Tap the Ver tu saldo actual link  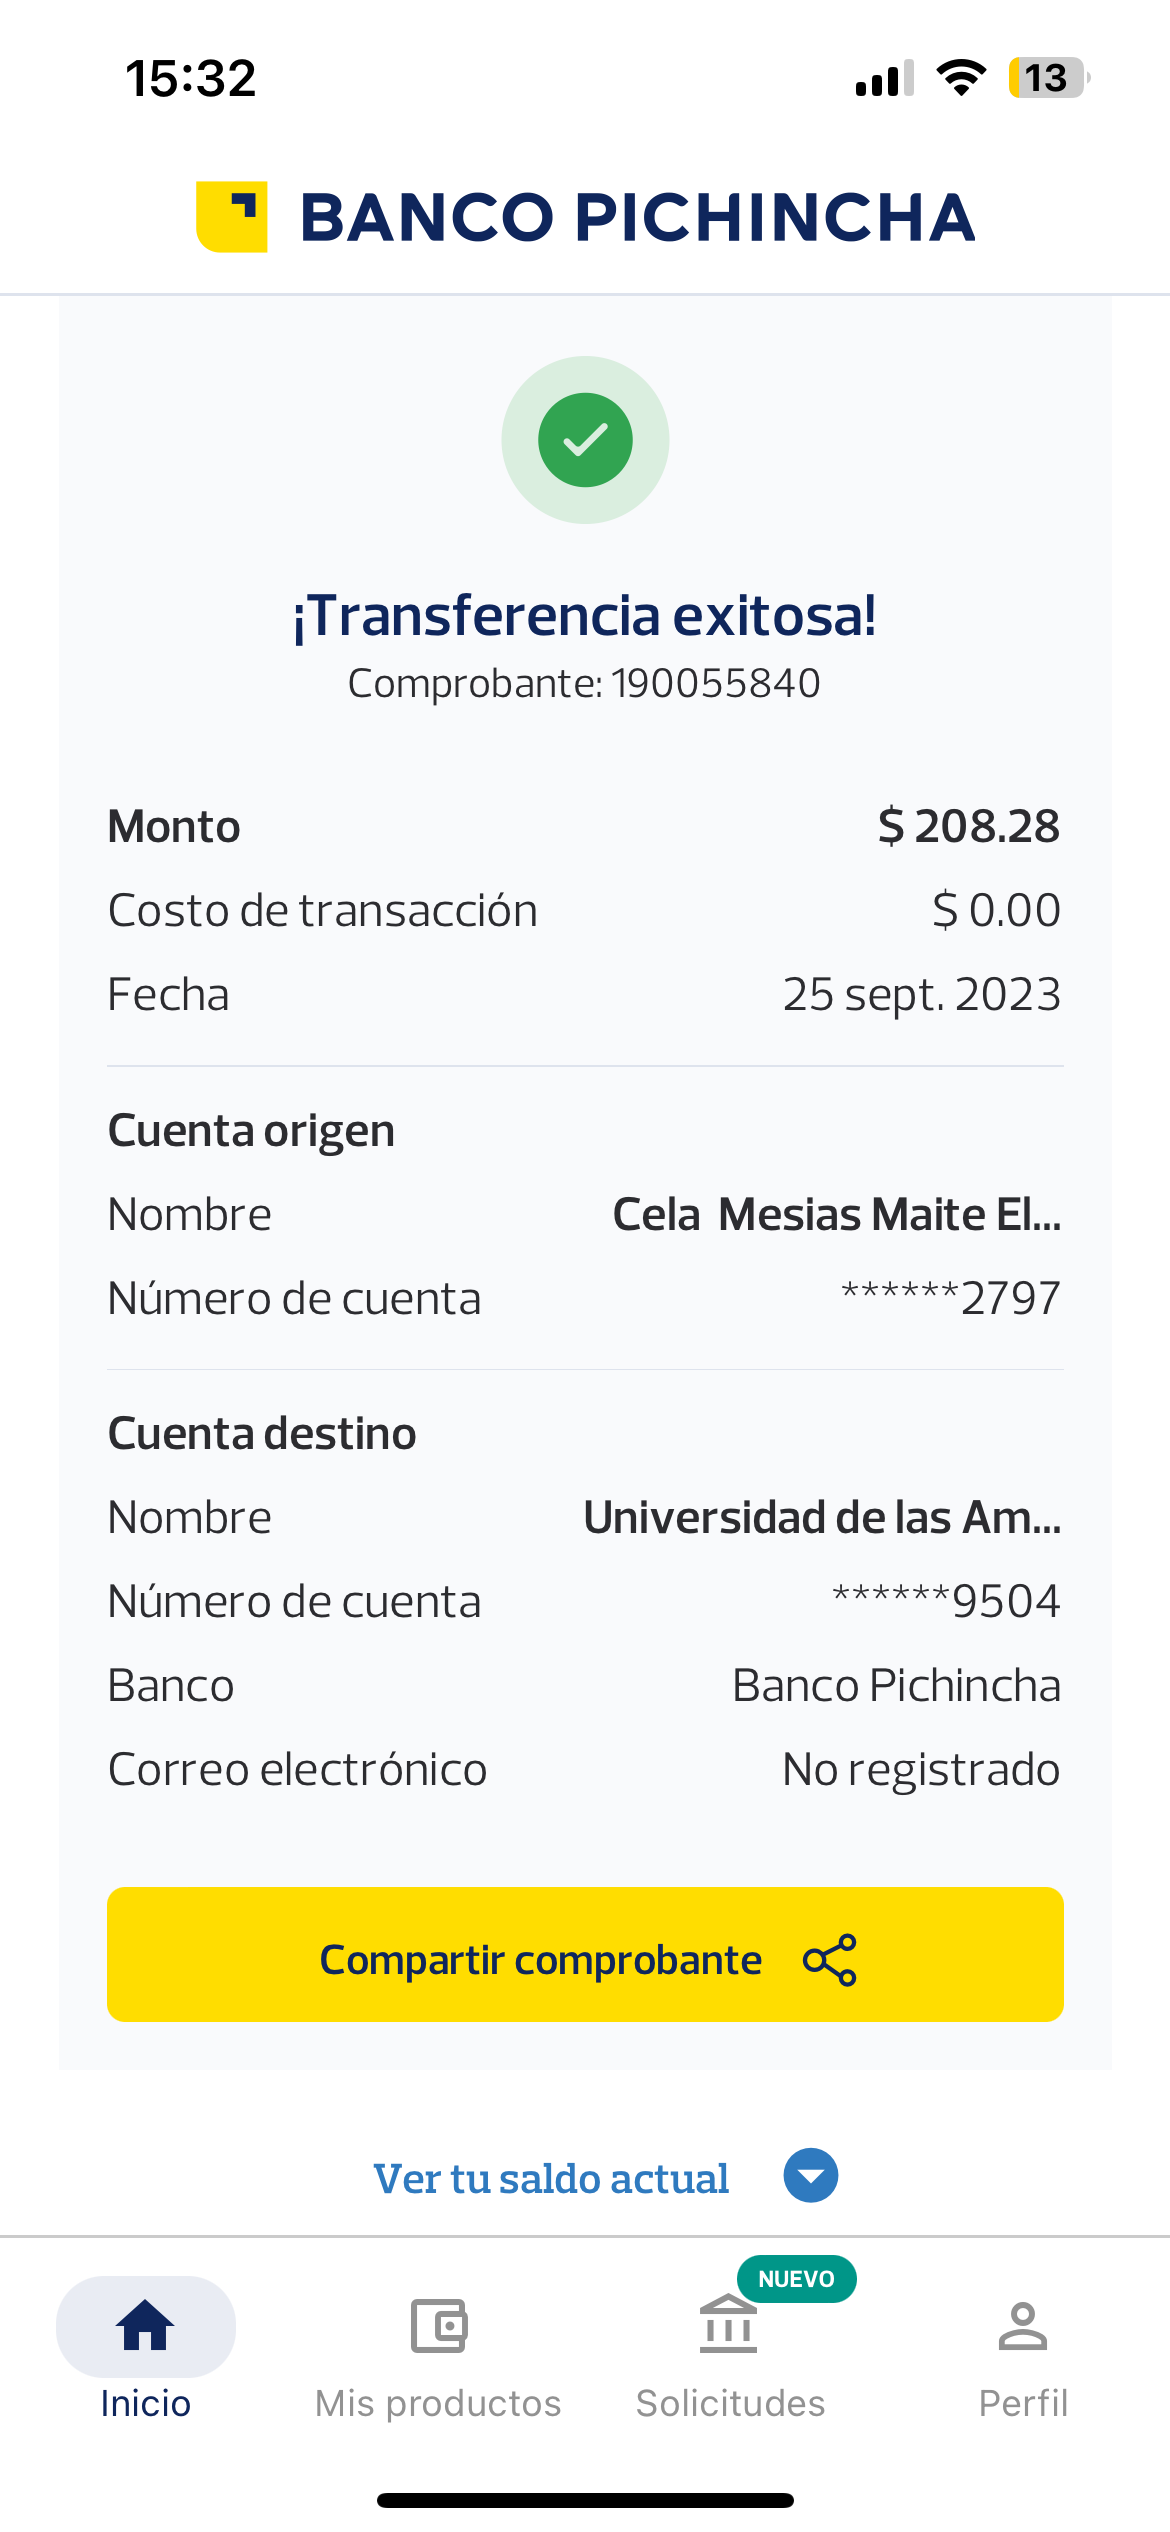point(551,2178)
